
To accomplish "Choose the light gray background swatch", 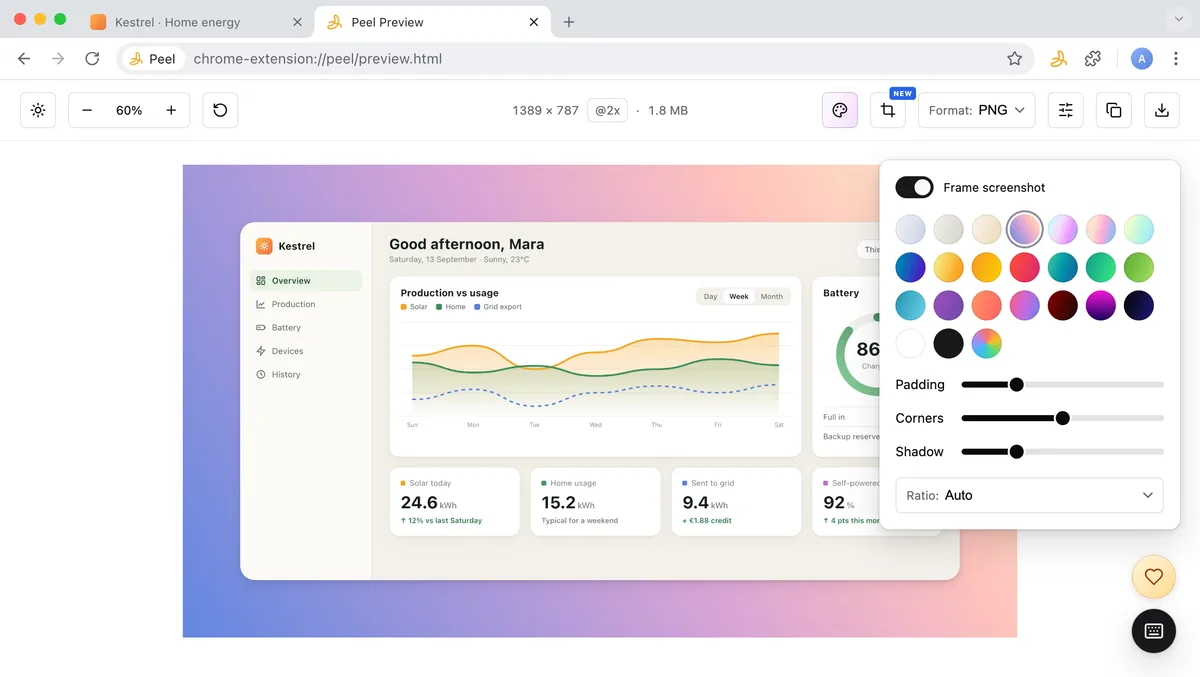I will 948,229.
